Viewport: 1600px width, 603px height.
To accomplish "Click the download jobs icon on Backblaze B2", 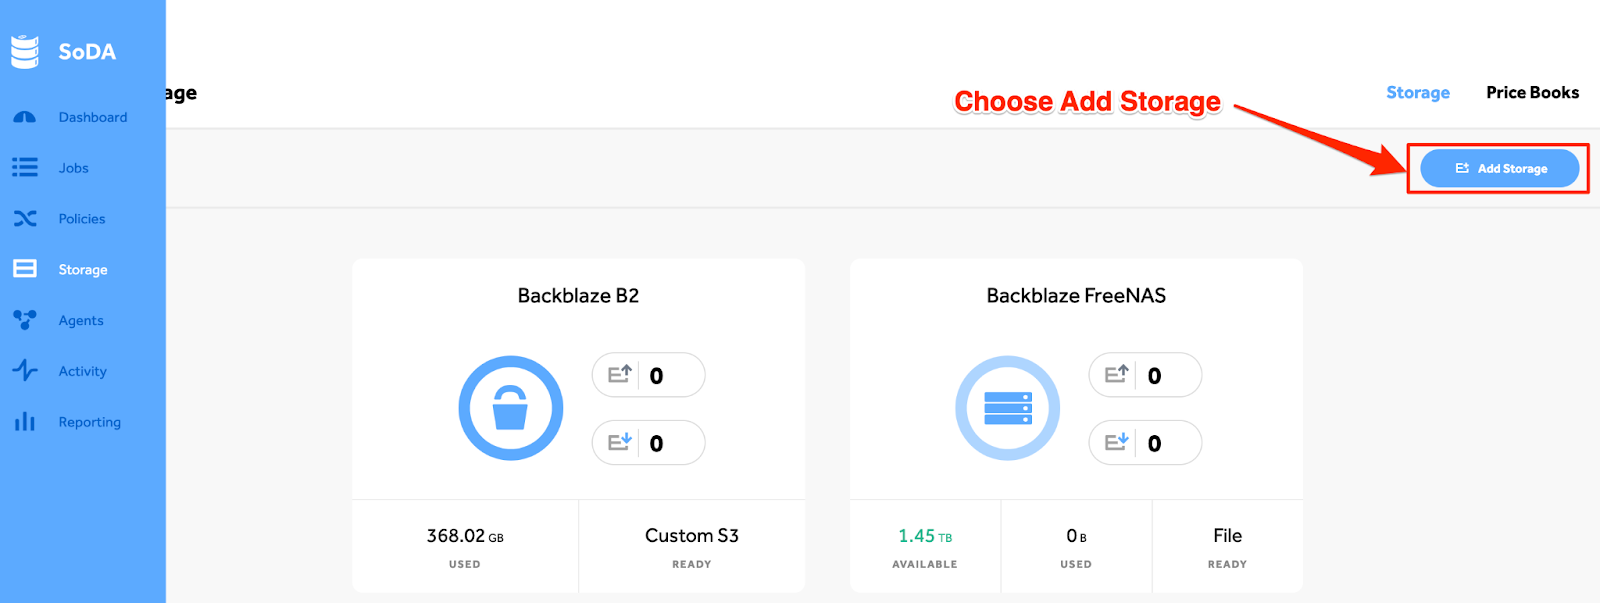I will point(620,442).
